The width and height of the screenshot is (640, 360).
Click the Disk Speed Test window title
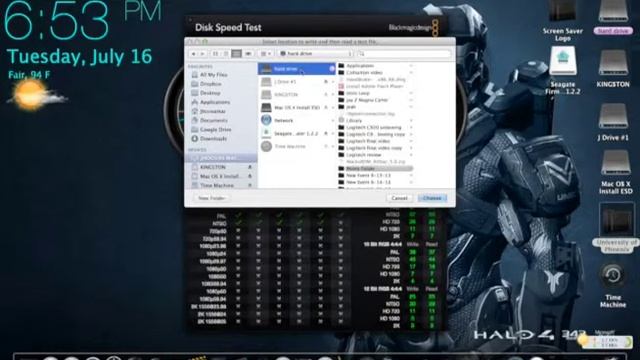(x=228, y=28)
